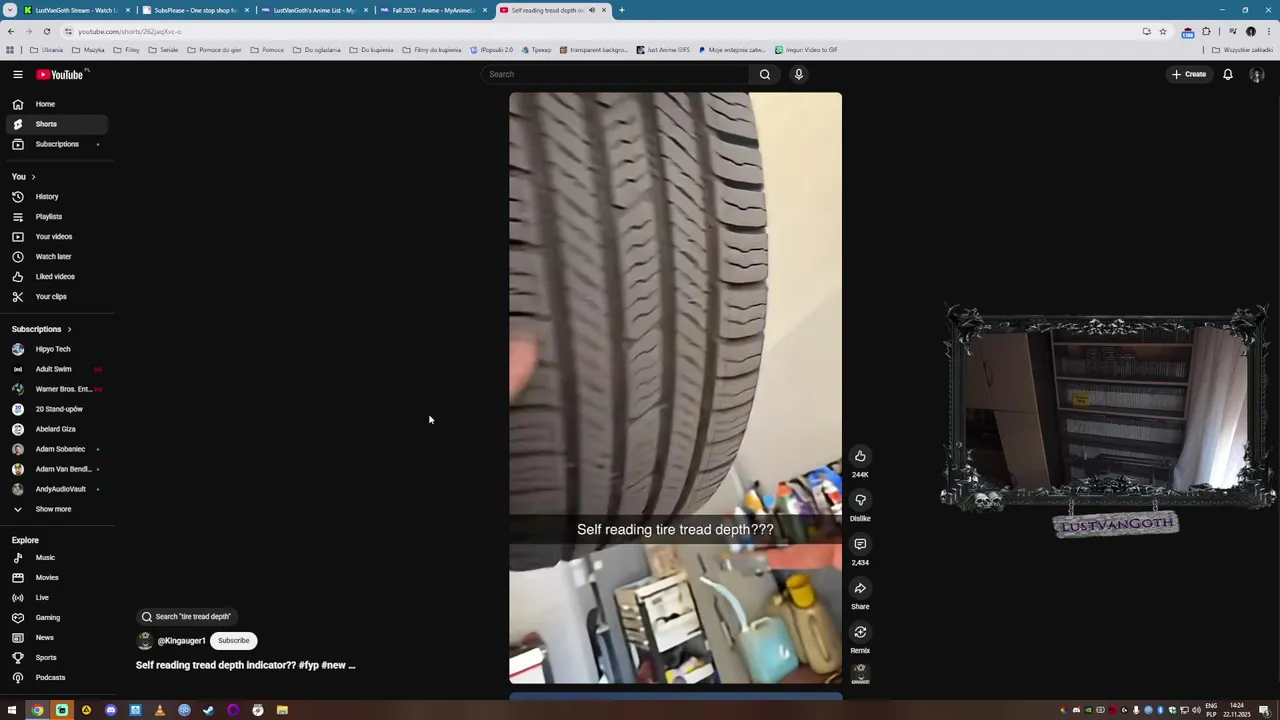Open YouTube notifications bell
Viewport: 1280px width, 720px height.
(1228, 74)
